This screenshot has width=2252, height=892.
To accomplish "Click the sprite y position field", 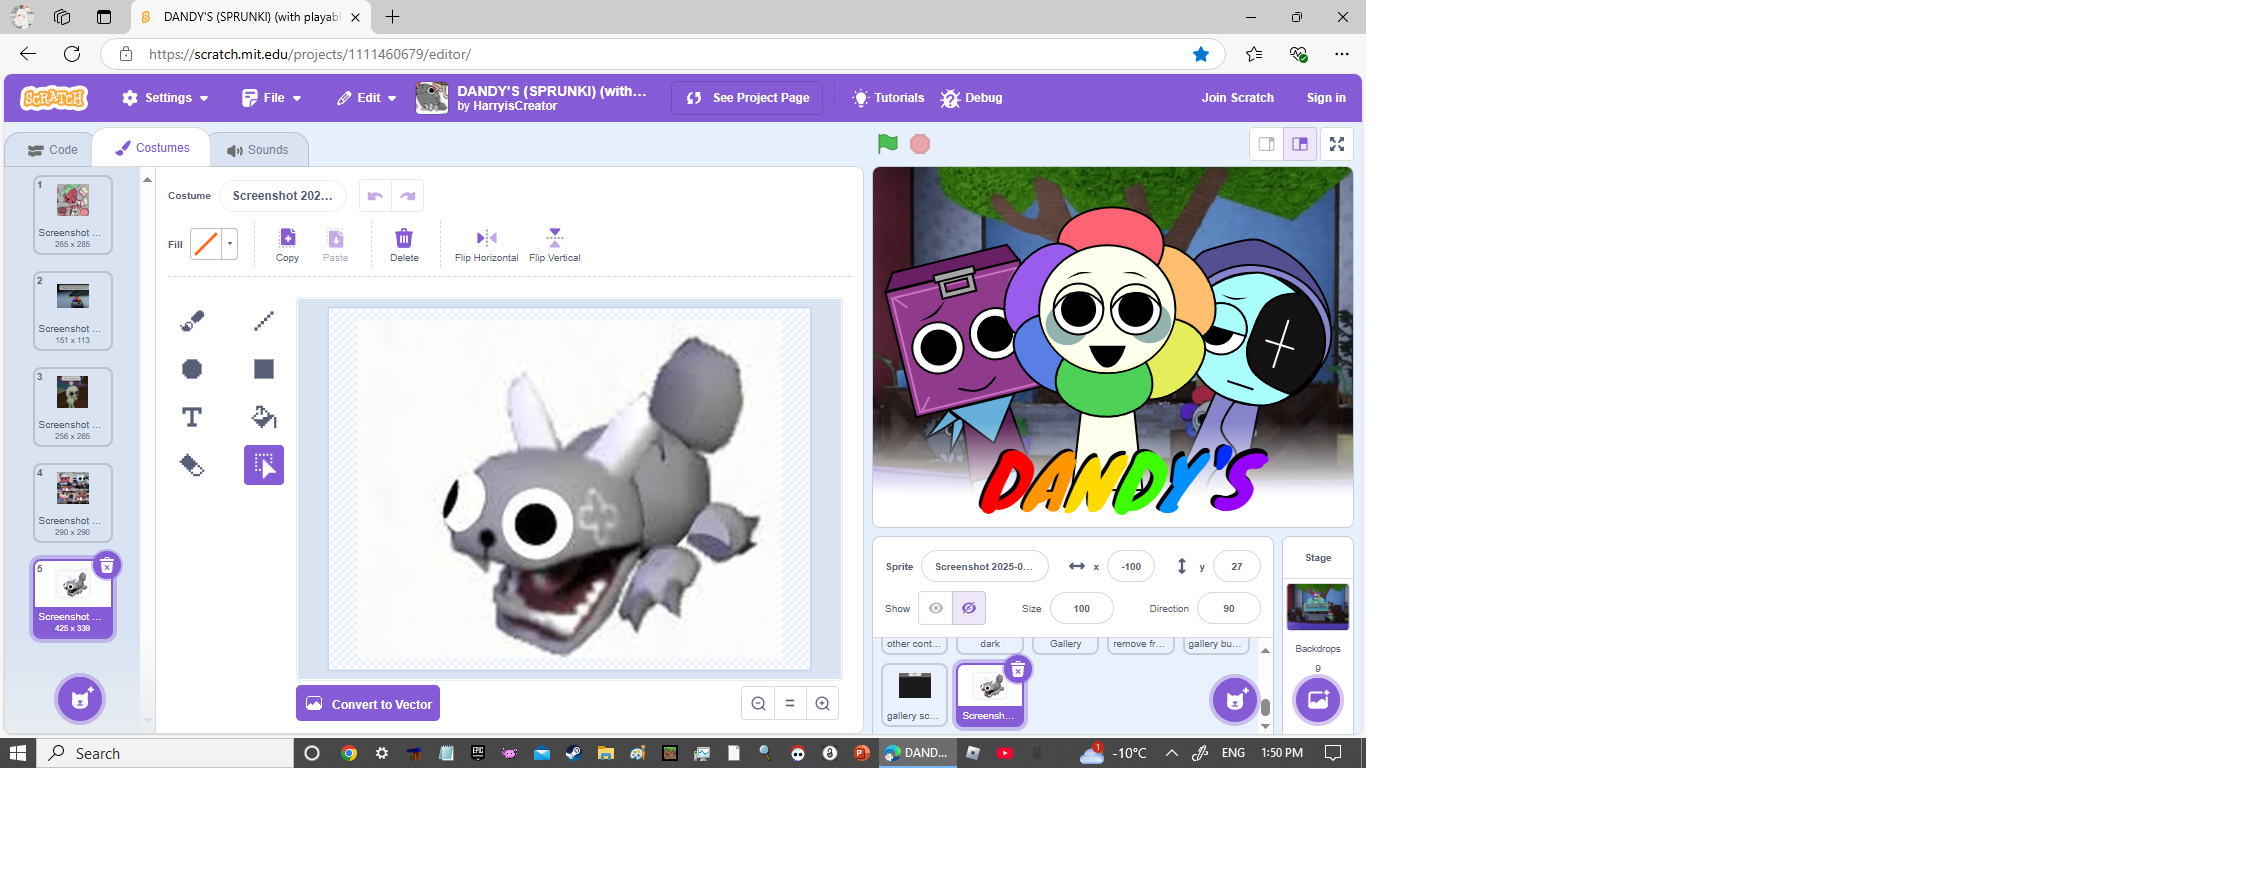I will pos(1237,567).
